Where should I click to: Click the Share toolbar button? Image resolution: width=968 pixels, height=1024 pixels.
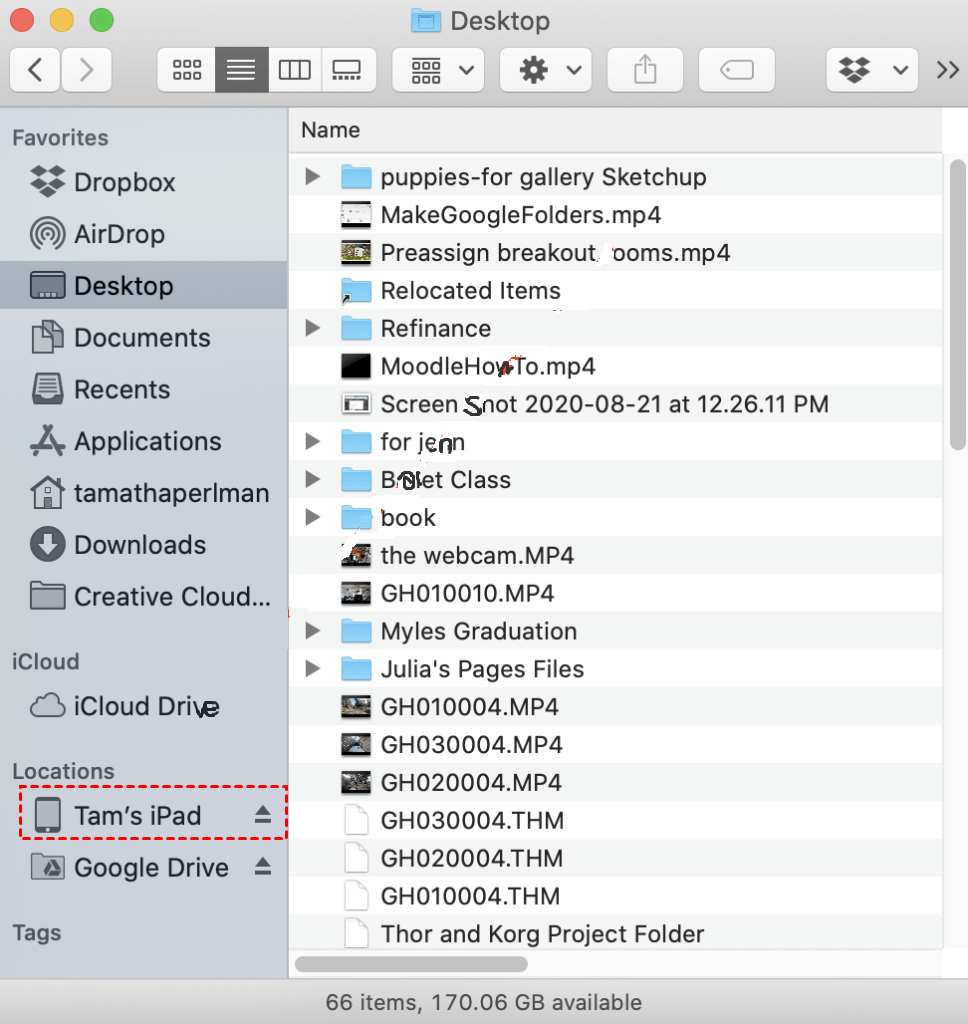(x=645, y=70)
